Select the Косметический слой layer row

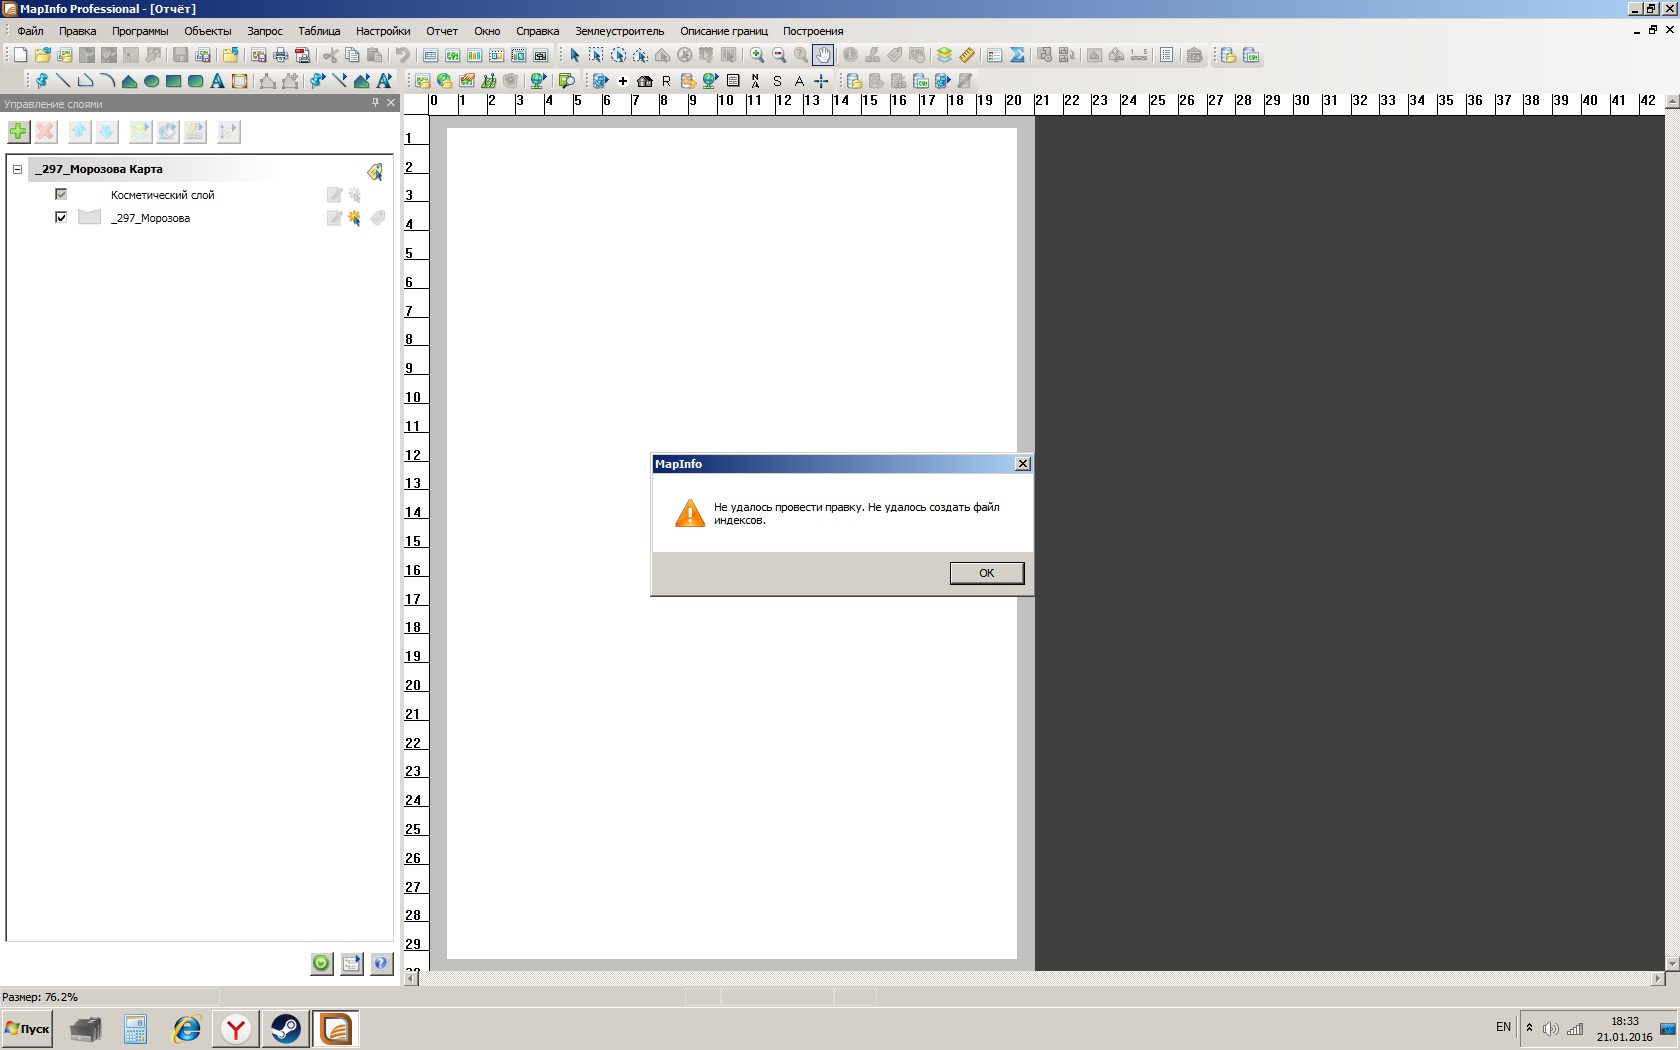tap(162, 195)
